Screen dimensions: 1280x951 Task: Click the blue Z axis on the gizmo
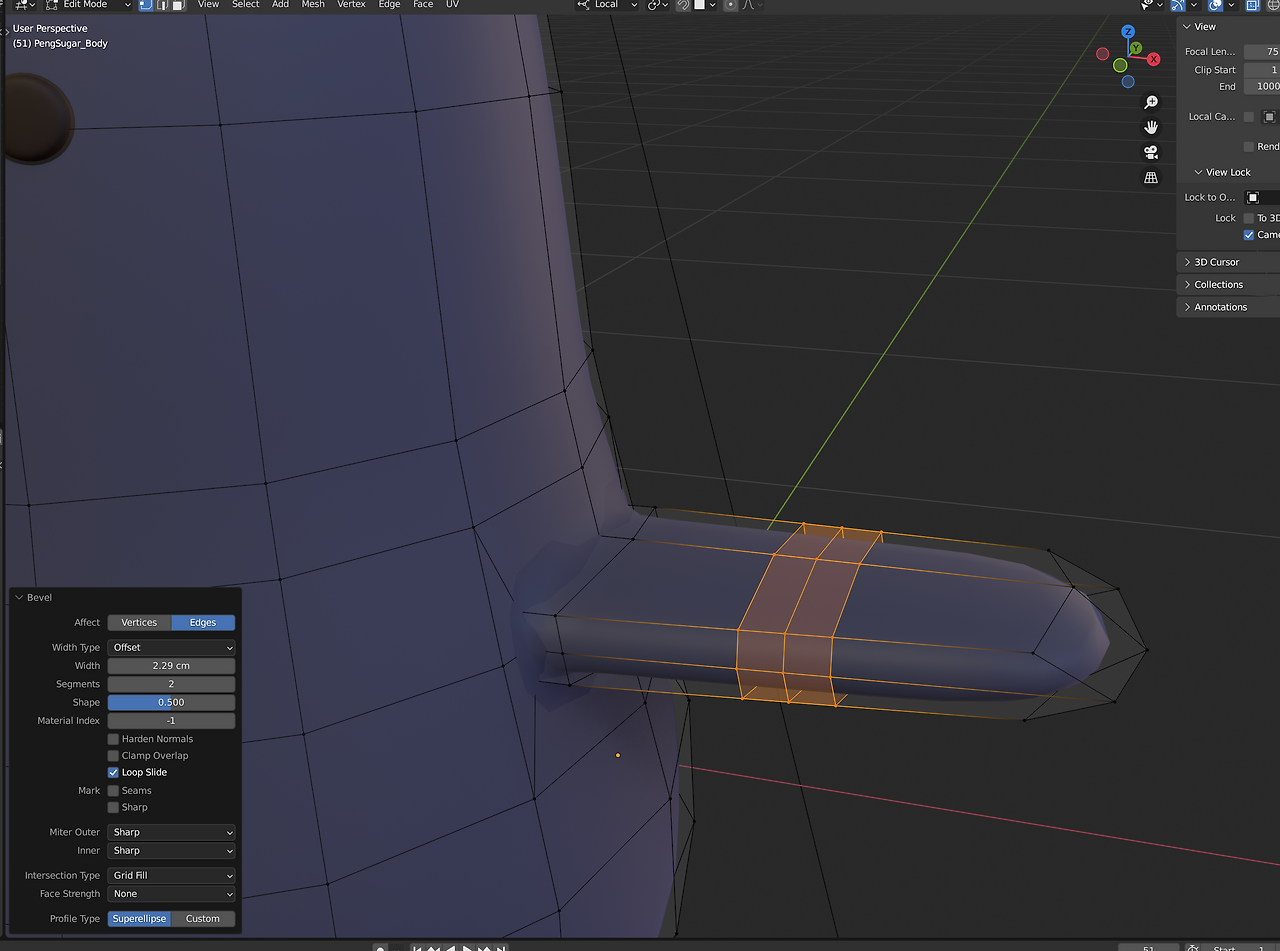click(x=1128, y=32)
